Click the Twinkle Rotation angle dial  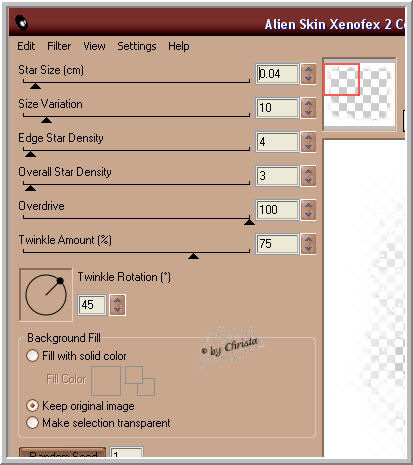(46, 295)
